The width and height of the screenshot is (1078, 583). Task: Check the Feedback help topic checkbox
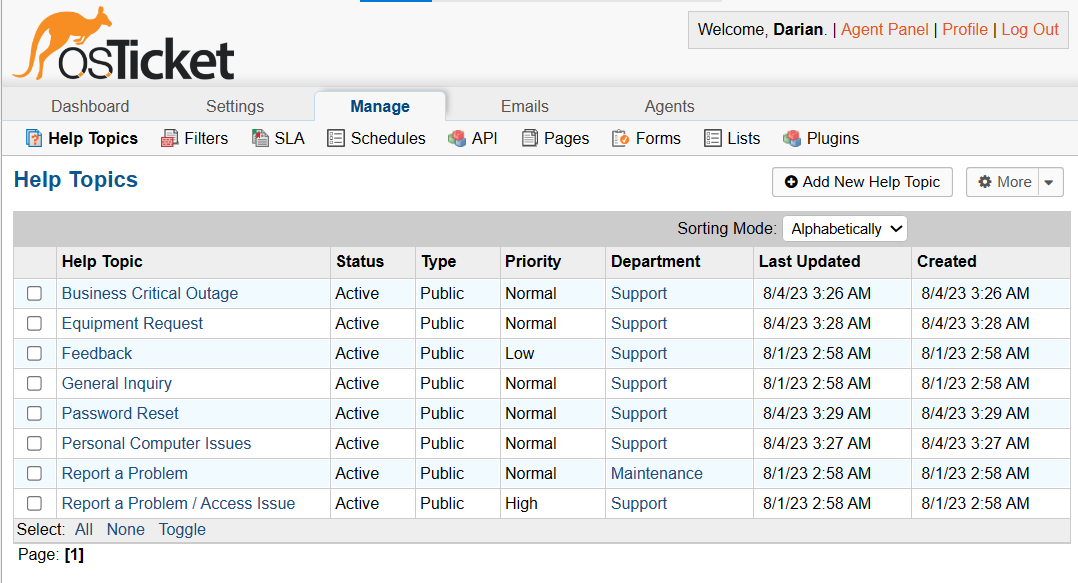34,353
